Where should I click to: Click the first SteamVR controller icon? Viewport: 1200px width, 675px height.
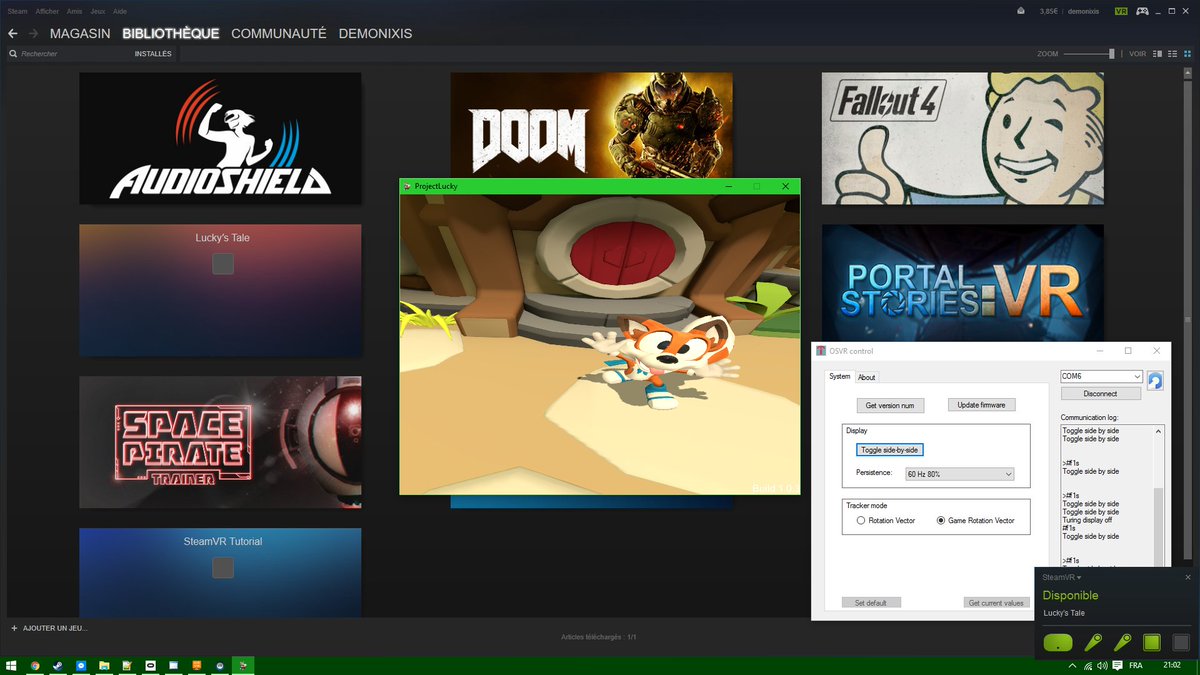tap(1092, 642)
